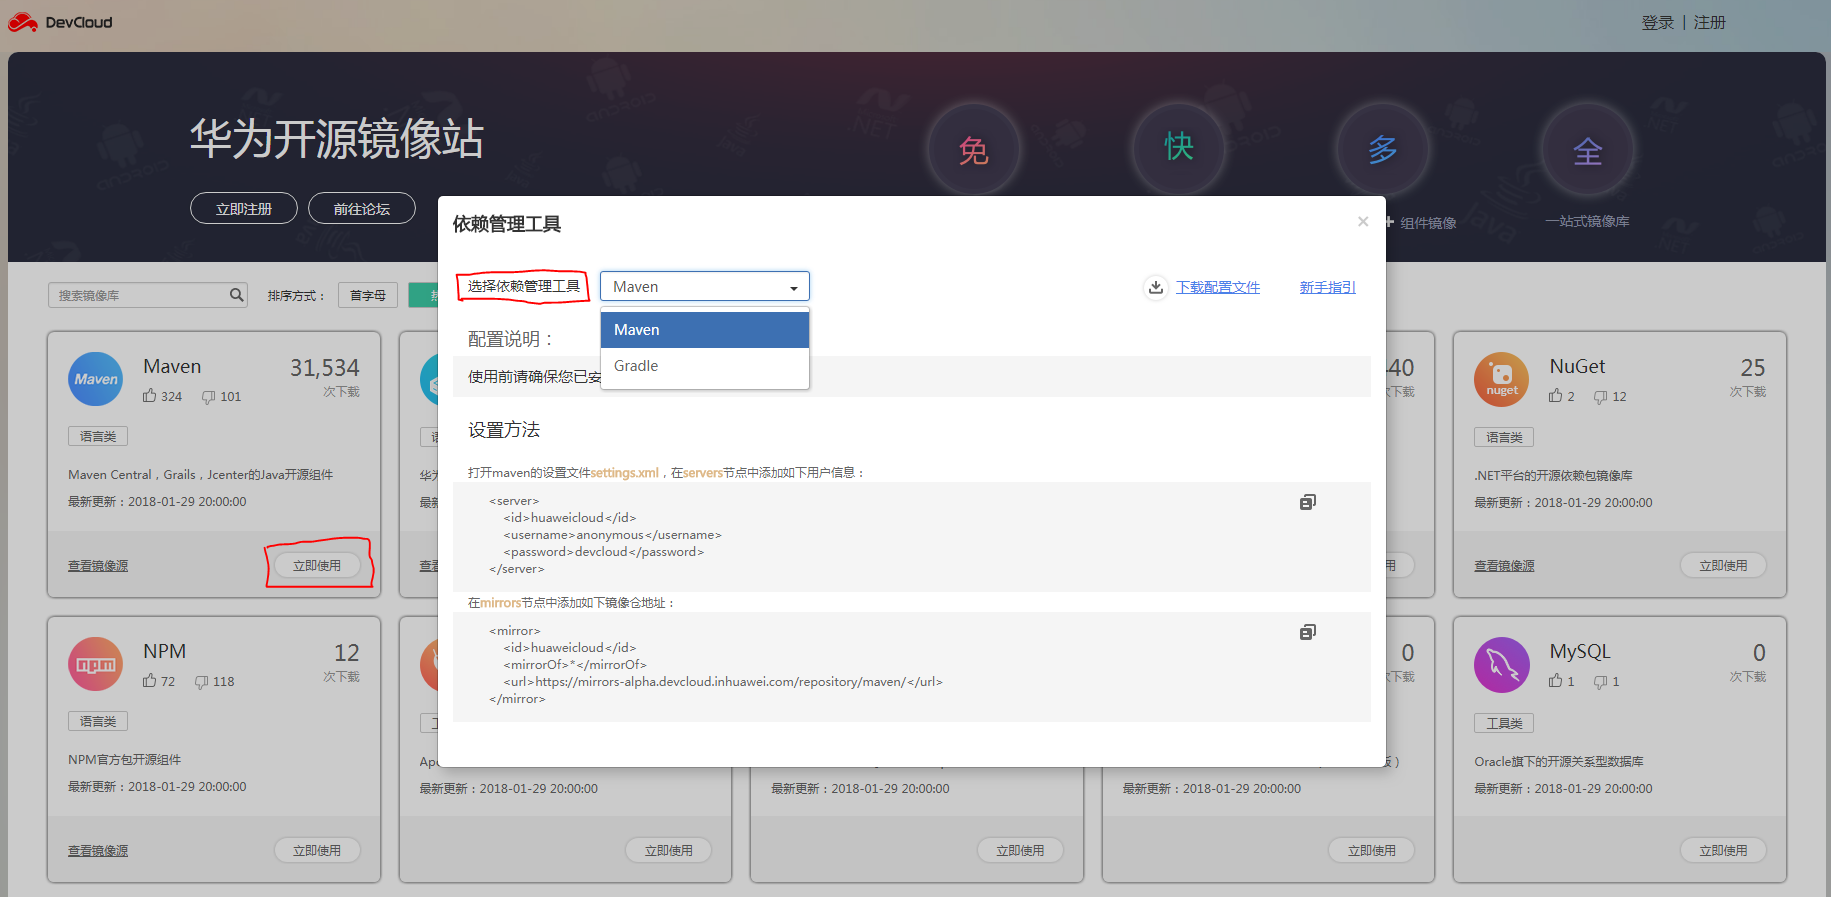Close the dependency tool dialog
Image resolution: width=1831 pixels, height=897 pixels.
pyautogui.click(x=1363, y=221)
